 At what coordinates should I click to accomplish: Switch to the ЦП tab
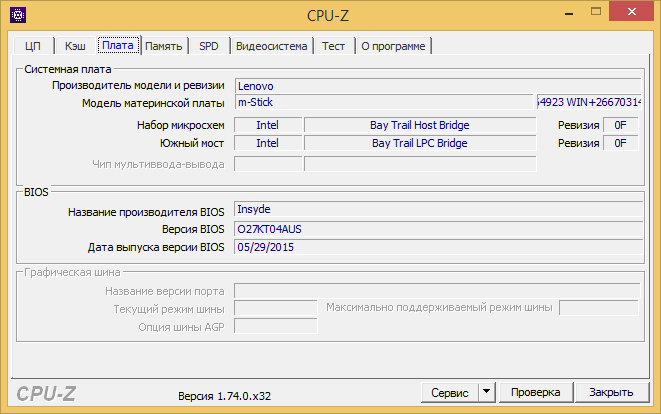(x=33, y=46)
